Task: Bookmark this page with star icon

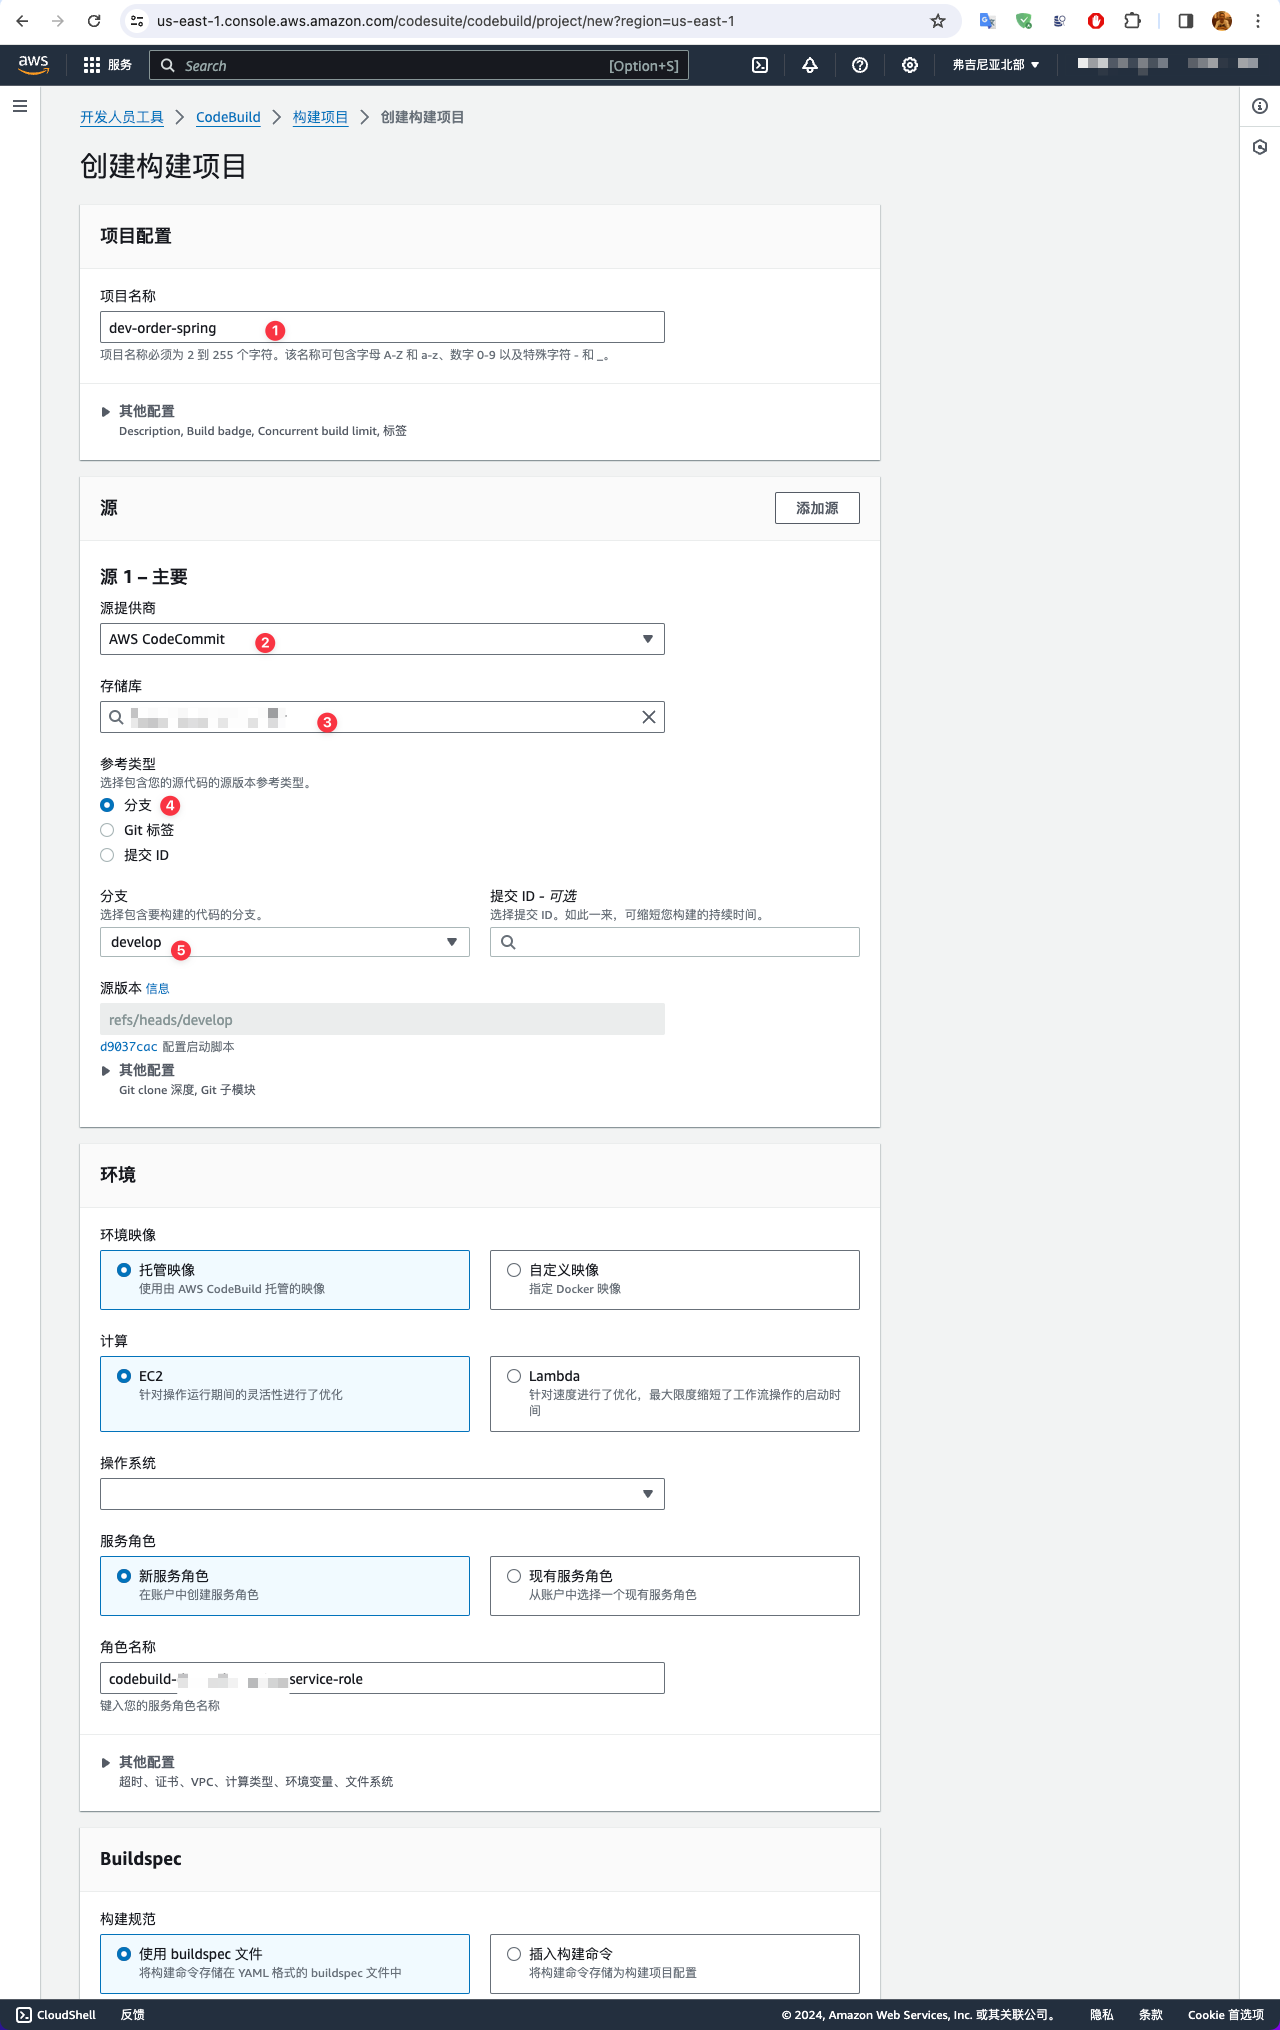Action: [x=938, y=21]
